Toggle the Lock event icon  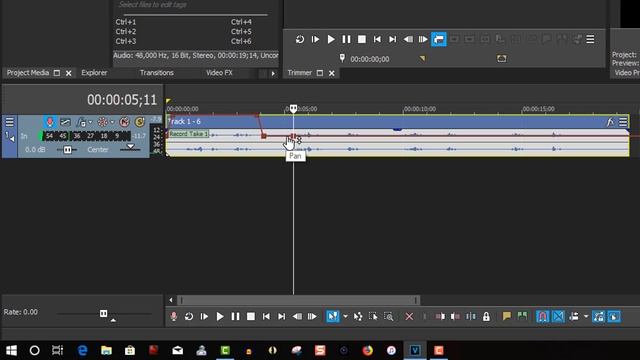pos(486,316)
